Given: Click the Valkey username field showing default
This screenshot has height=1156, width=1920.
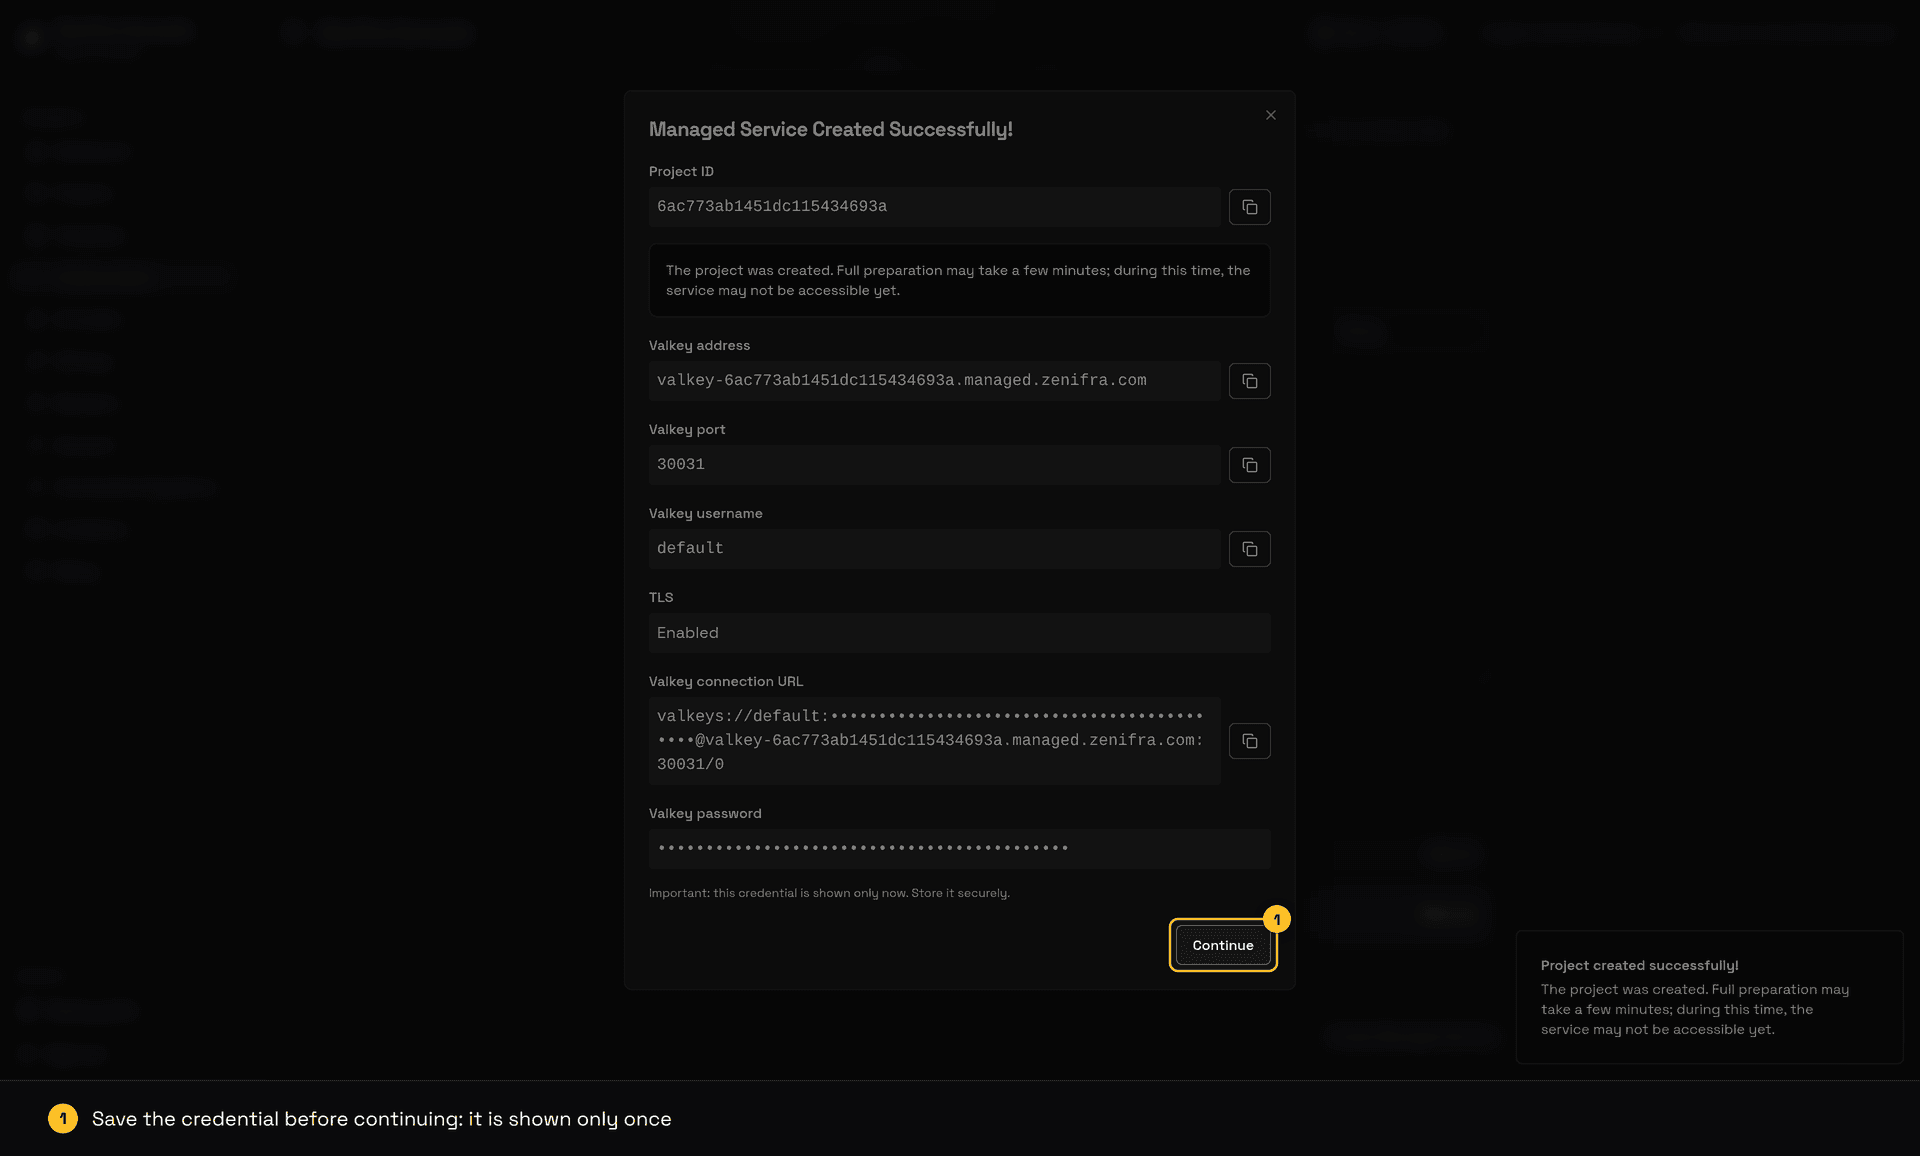Looking at the screenshot, I should click(x=934, y=549).
